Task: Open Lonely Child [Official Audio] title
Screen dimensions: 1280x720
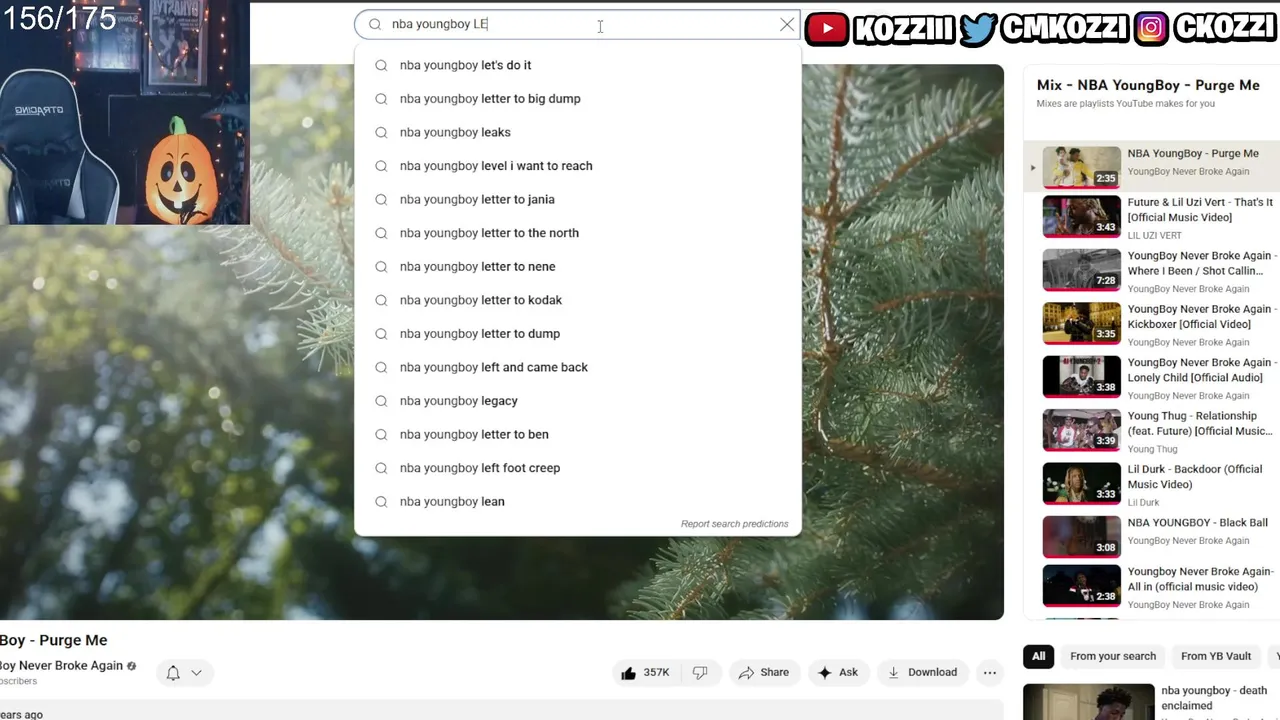Action: coord(1201,370)
